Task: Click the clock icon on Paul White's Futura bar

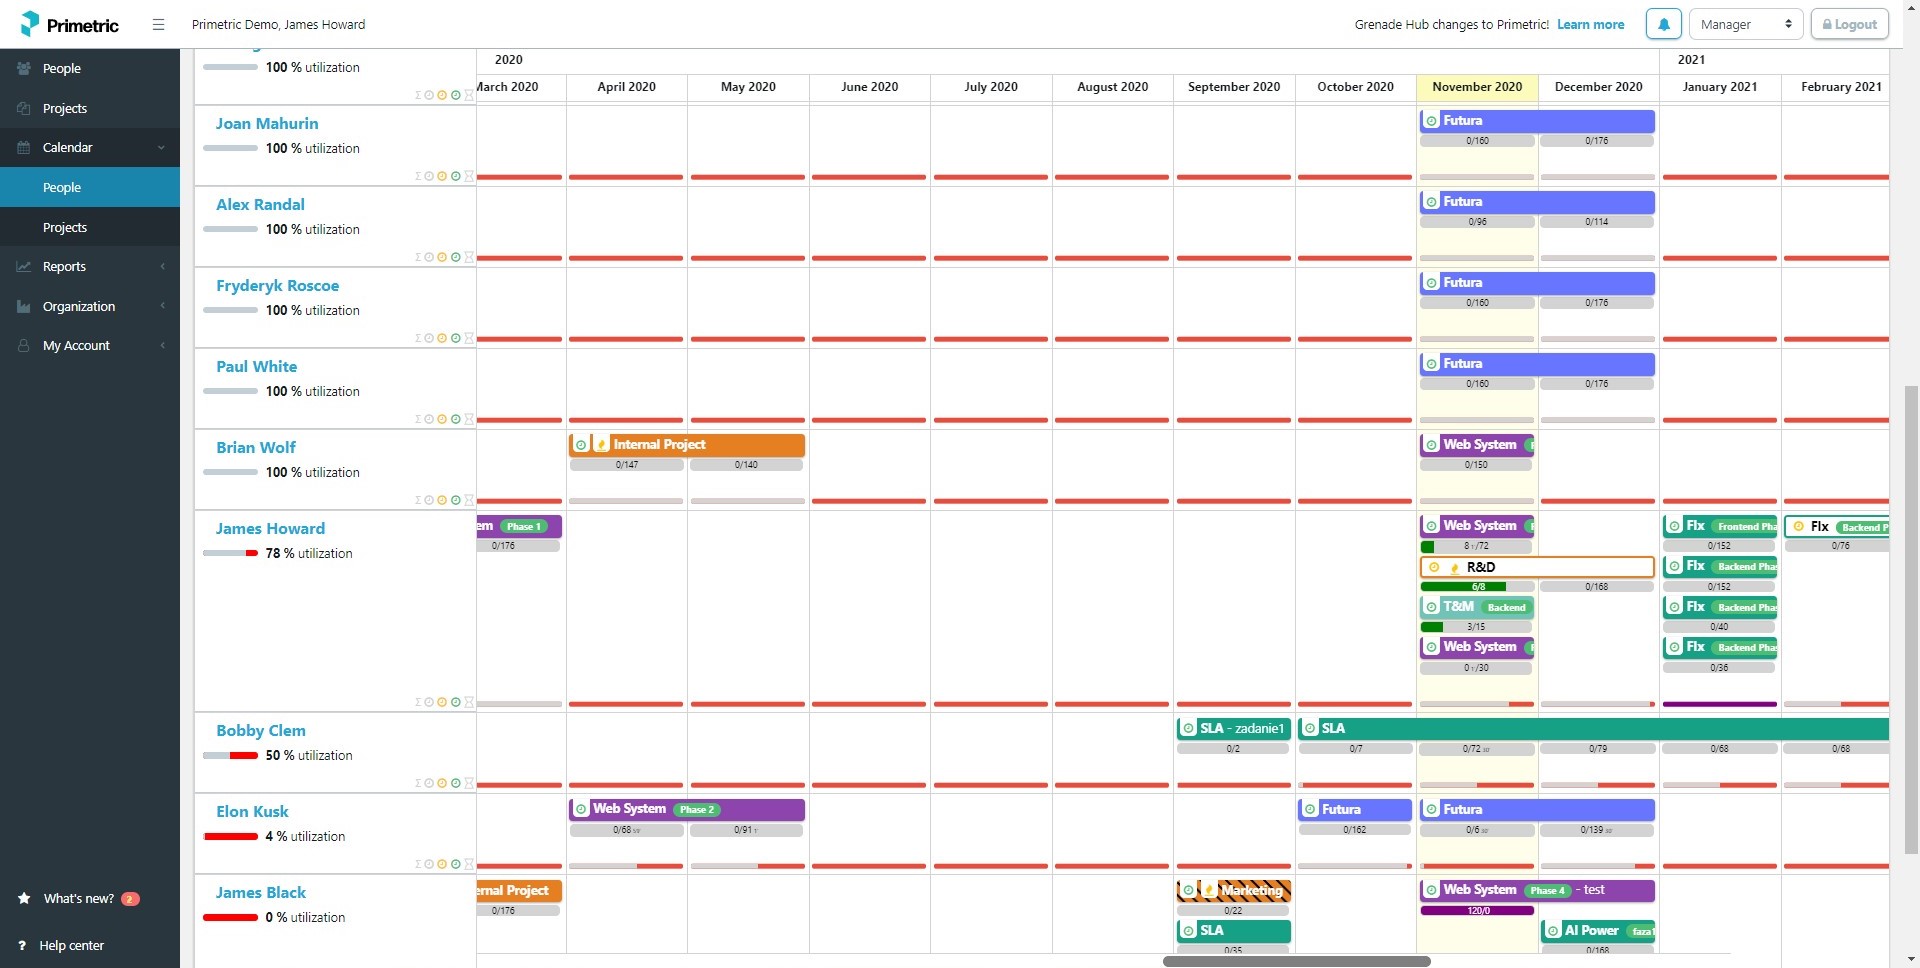Action: [1432, 364]
